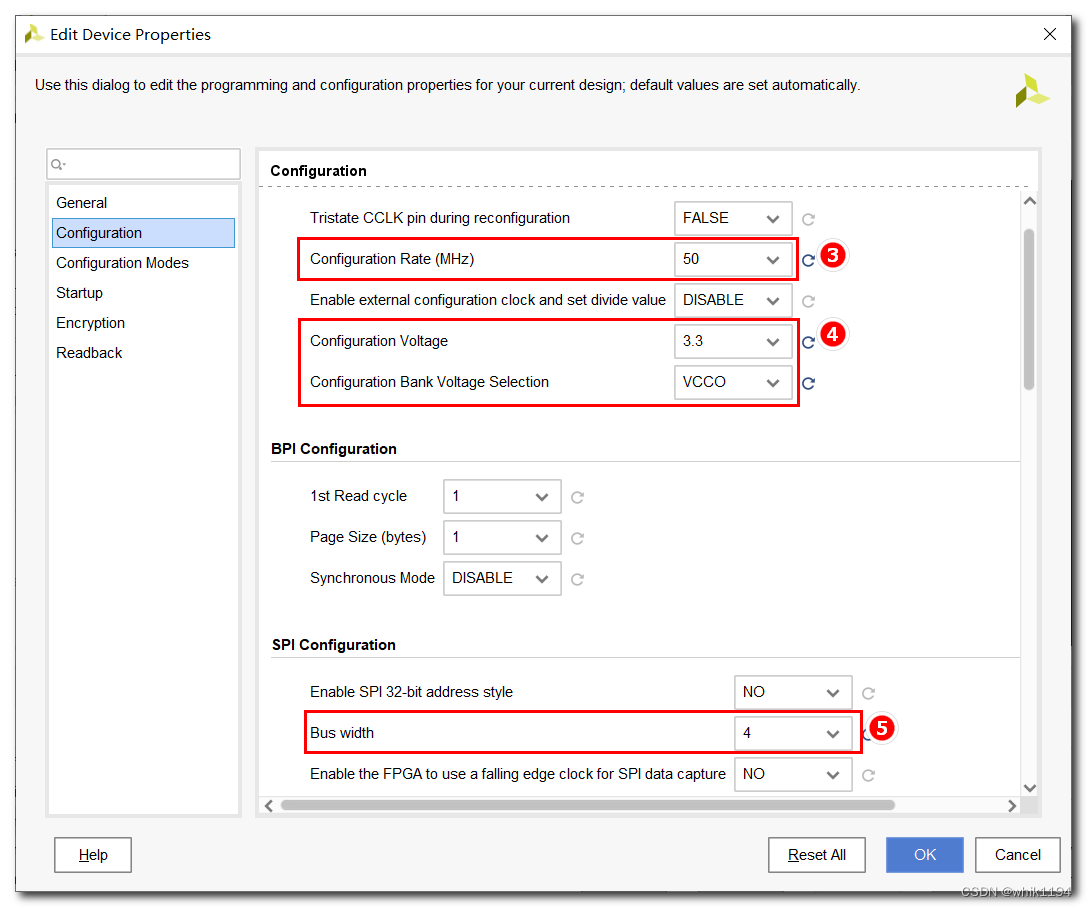Select Configuration Modes category
This screenshot has height=907, width=1087.
coord(144,263)
